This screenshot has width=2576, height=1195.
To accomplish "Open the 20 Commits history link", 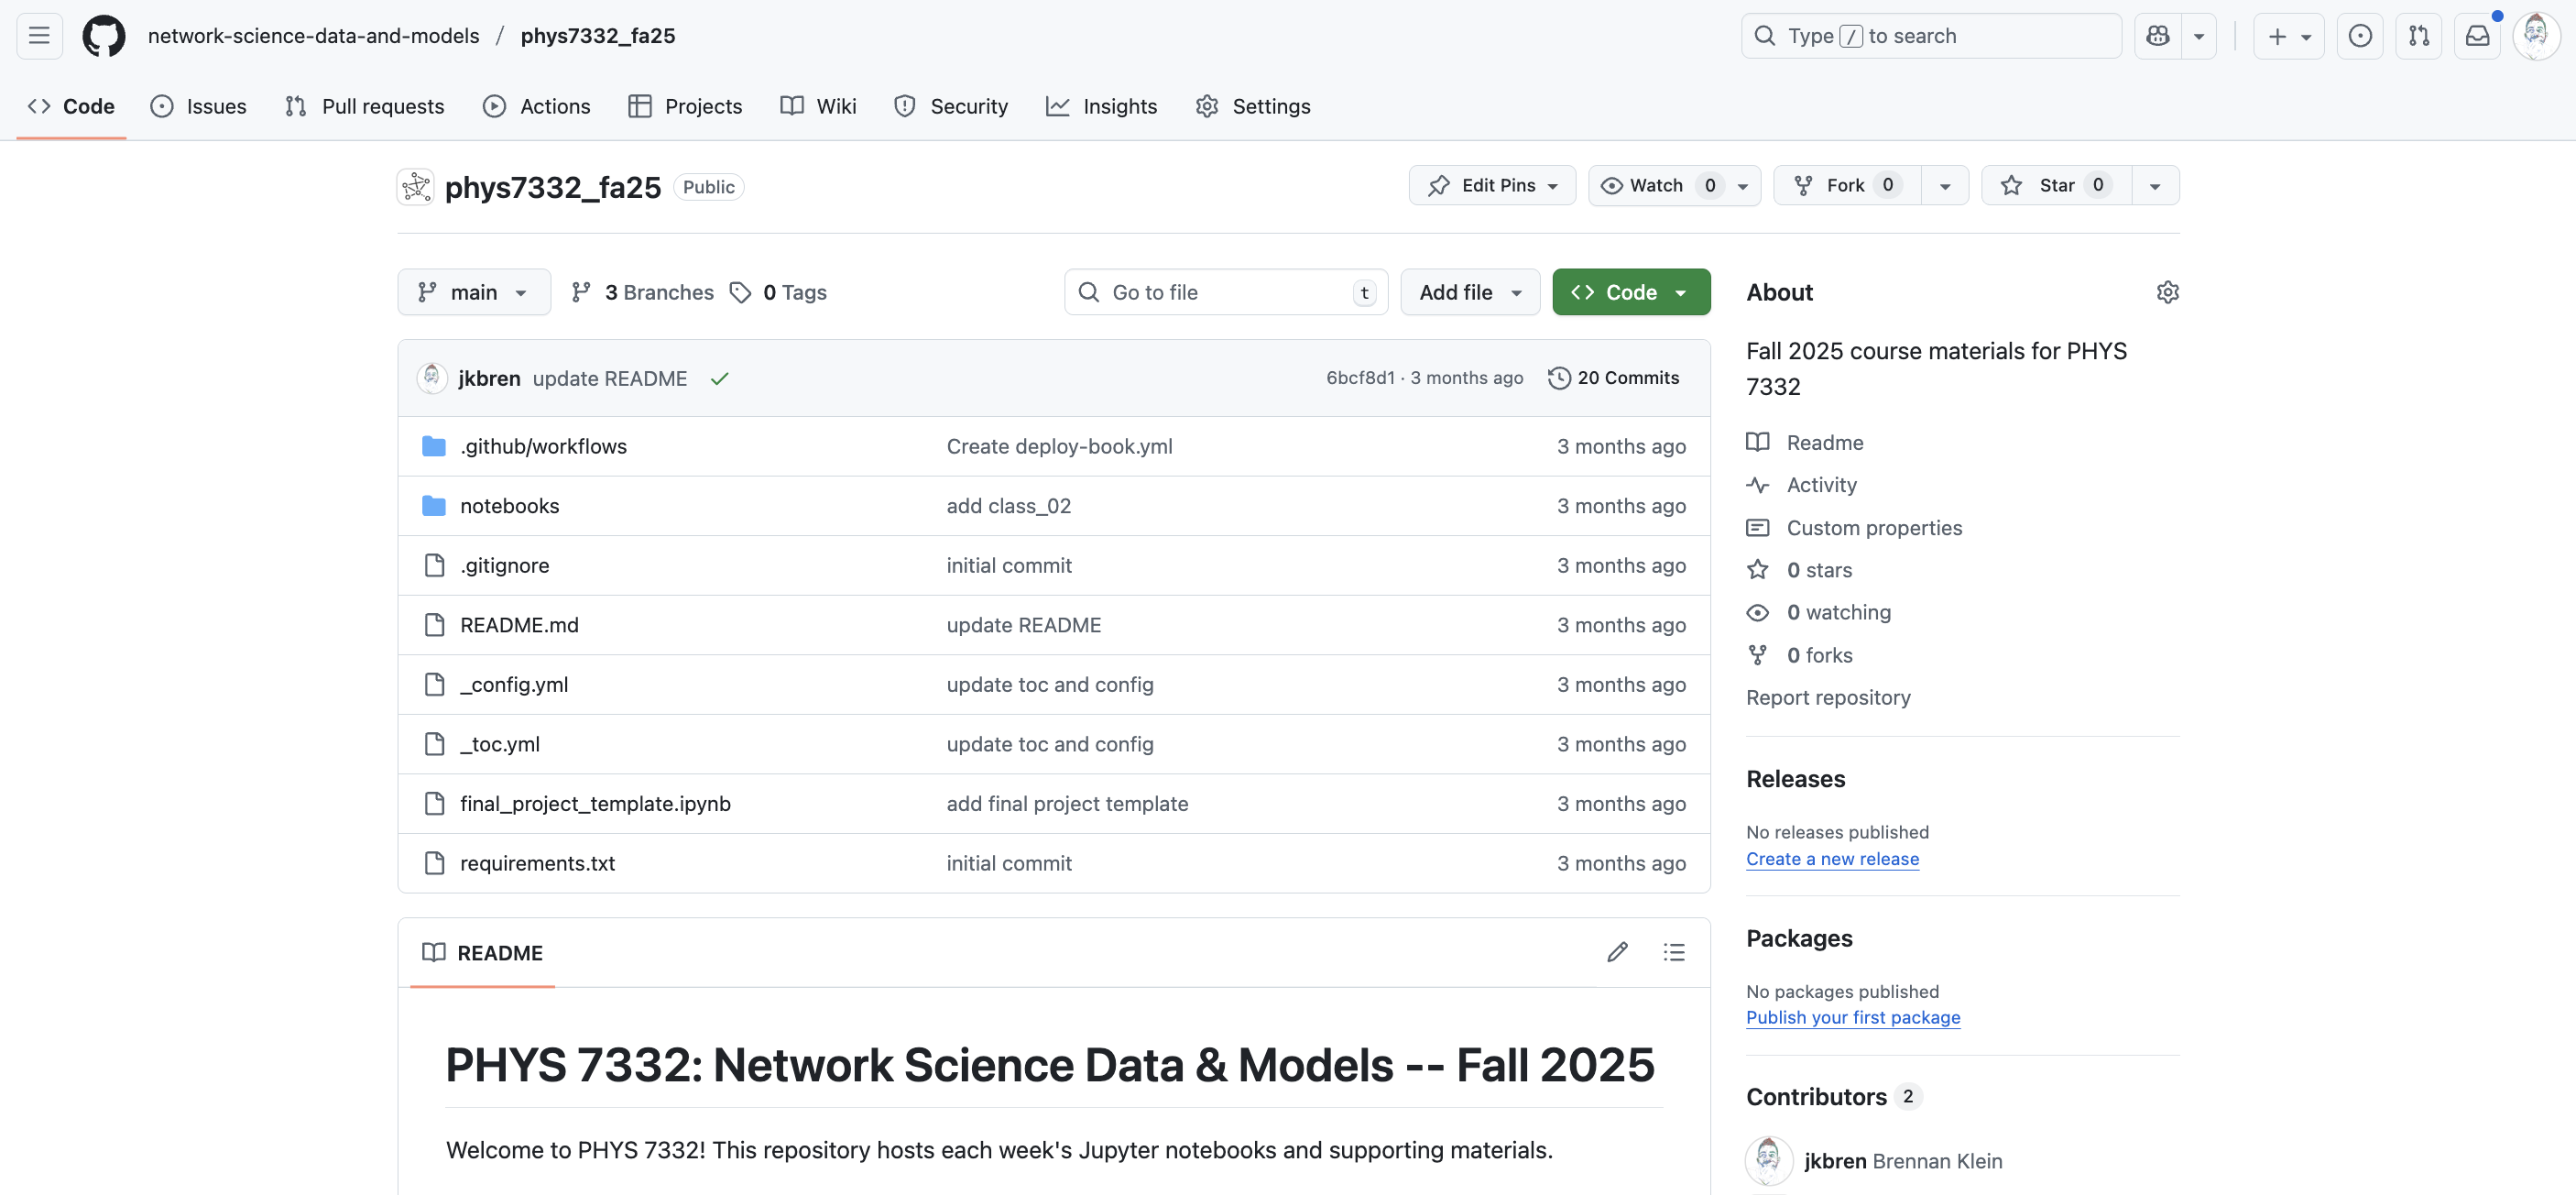I will 1613,378.
